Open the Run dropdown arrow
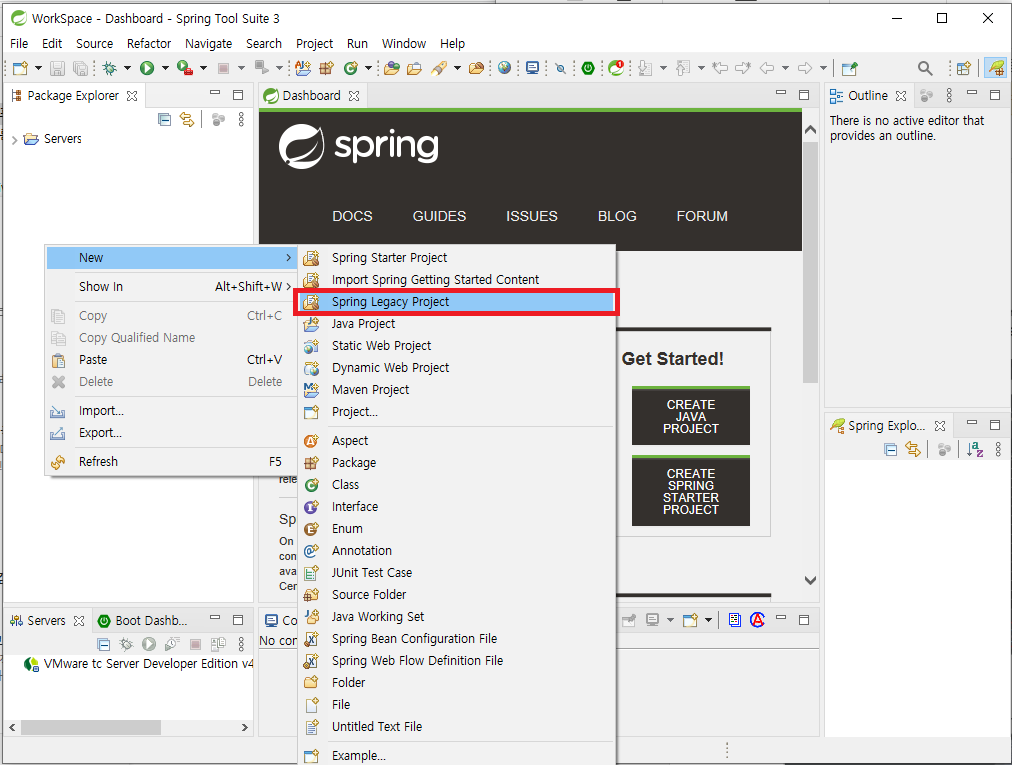This screenshot has width=1012, height=765. (165, 68)
